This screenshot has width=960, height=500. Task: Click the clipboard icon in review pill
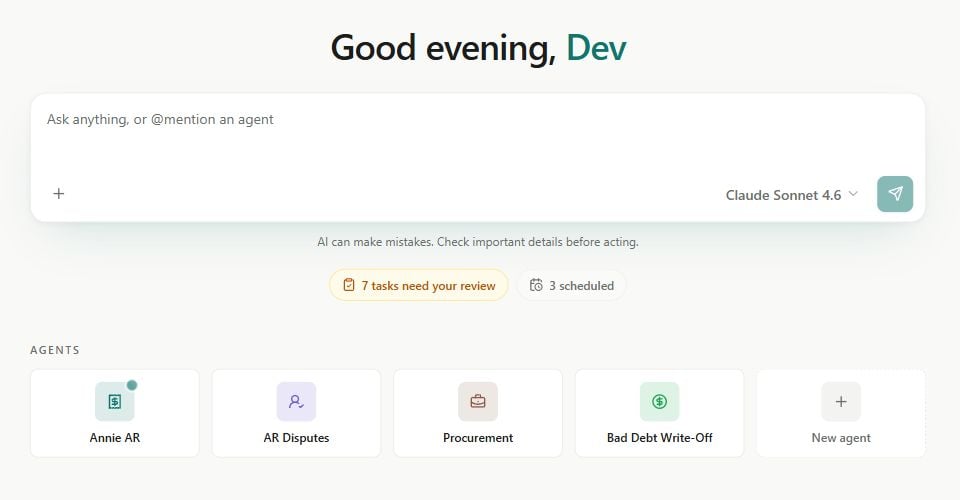349,285
